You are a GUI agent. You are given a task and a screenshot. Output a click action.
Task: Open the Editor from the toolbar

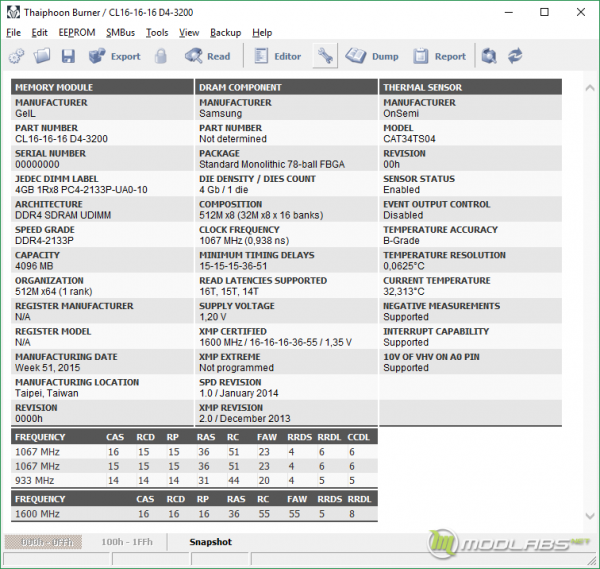coord(276,57)
